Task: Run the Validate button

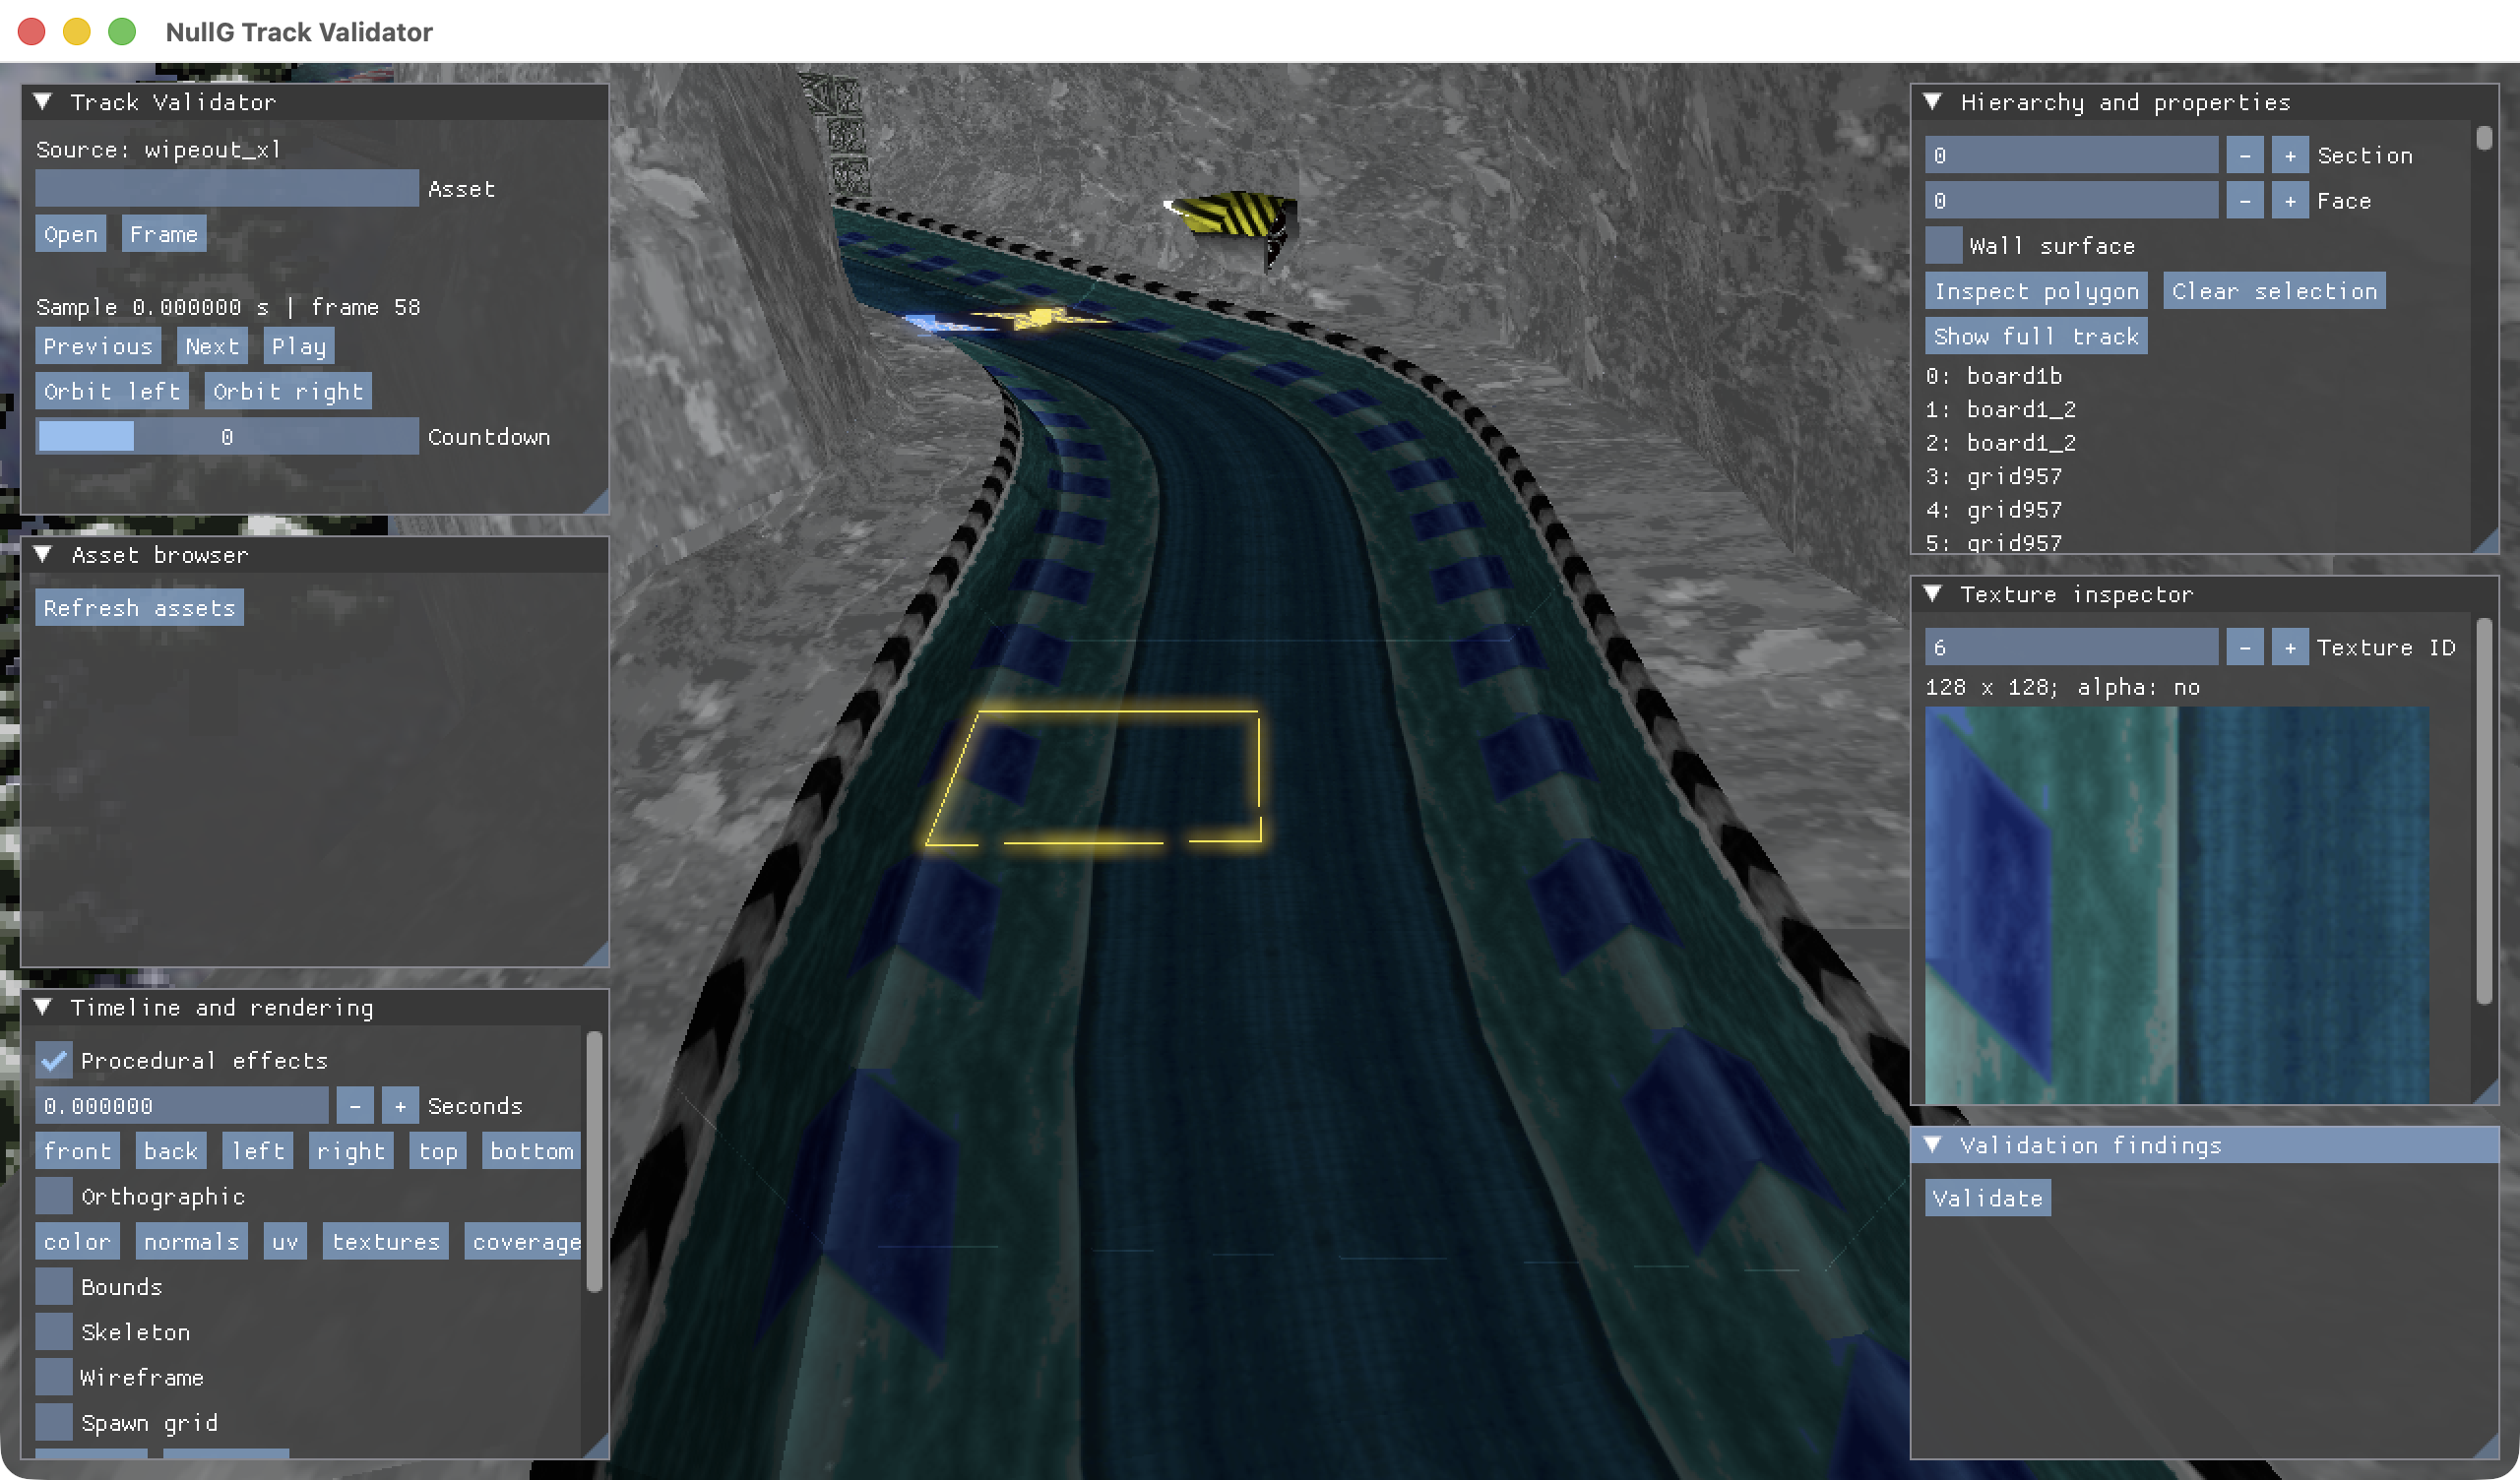Action: click(x=1988, y=1198)
